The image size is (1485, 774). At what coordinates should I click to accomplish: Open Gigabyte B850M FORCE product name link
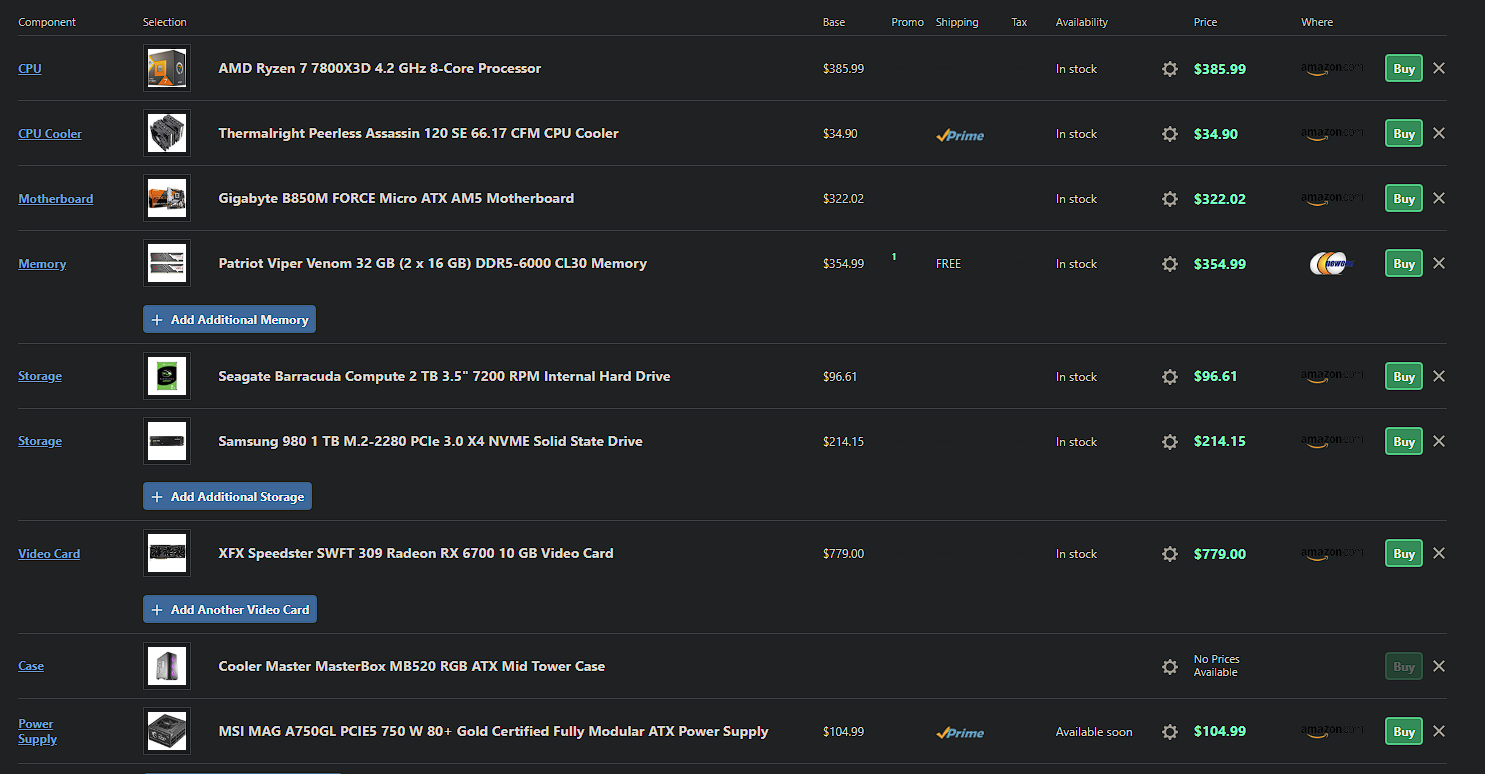click(396, 199)
